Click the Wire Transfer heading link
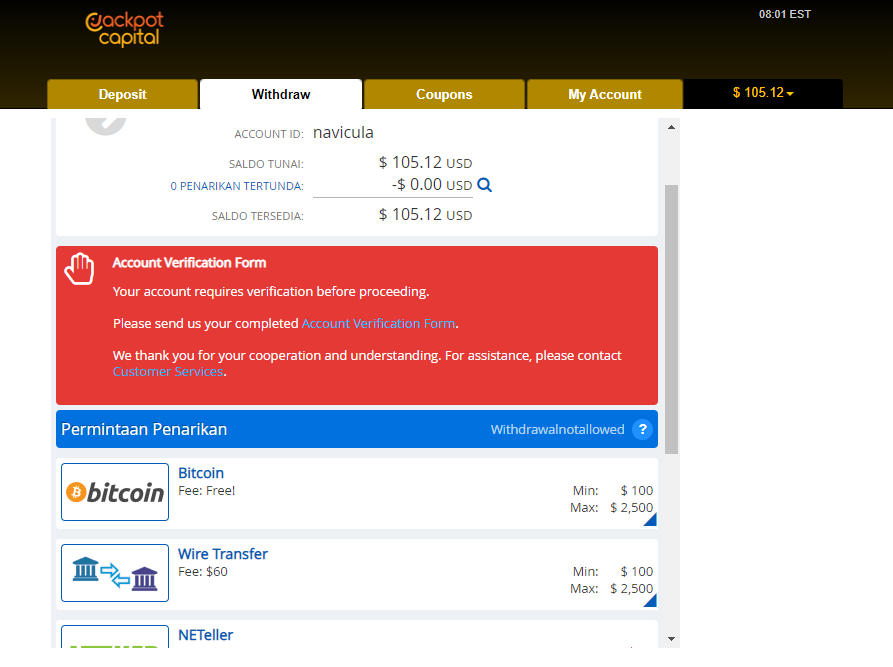This screenshot has width=893, height=667. click(x=222, y=554)
